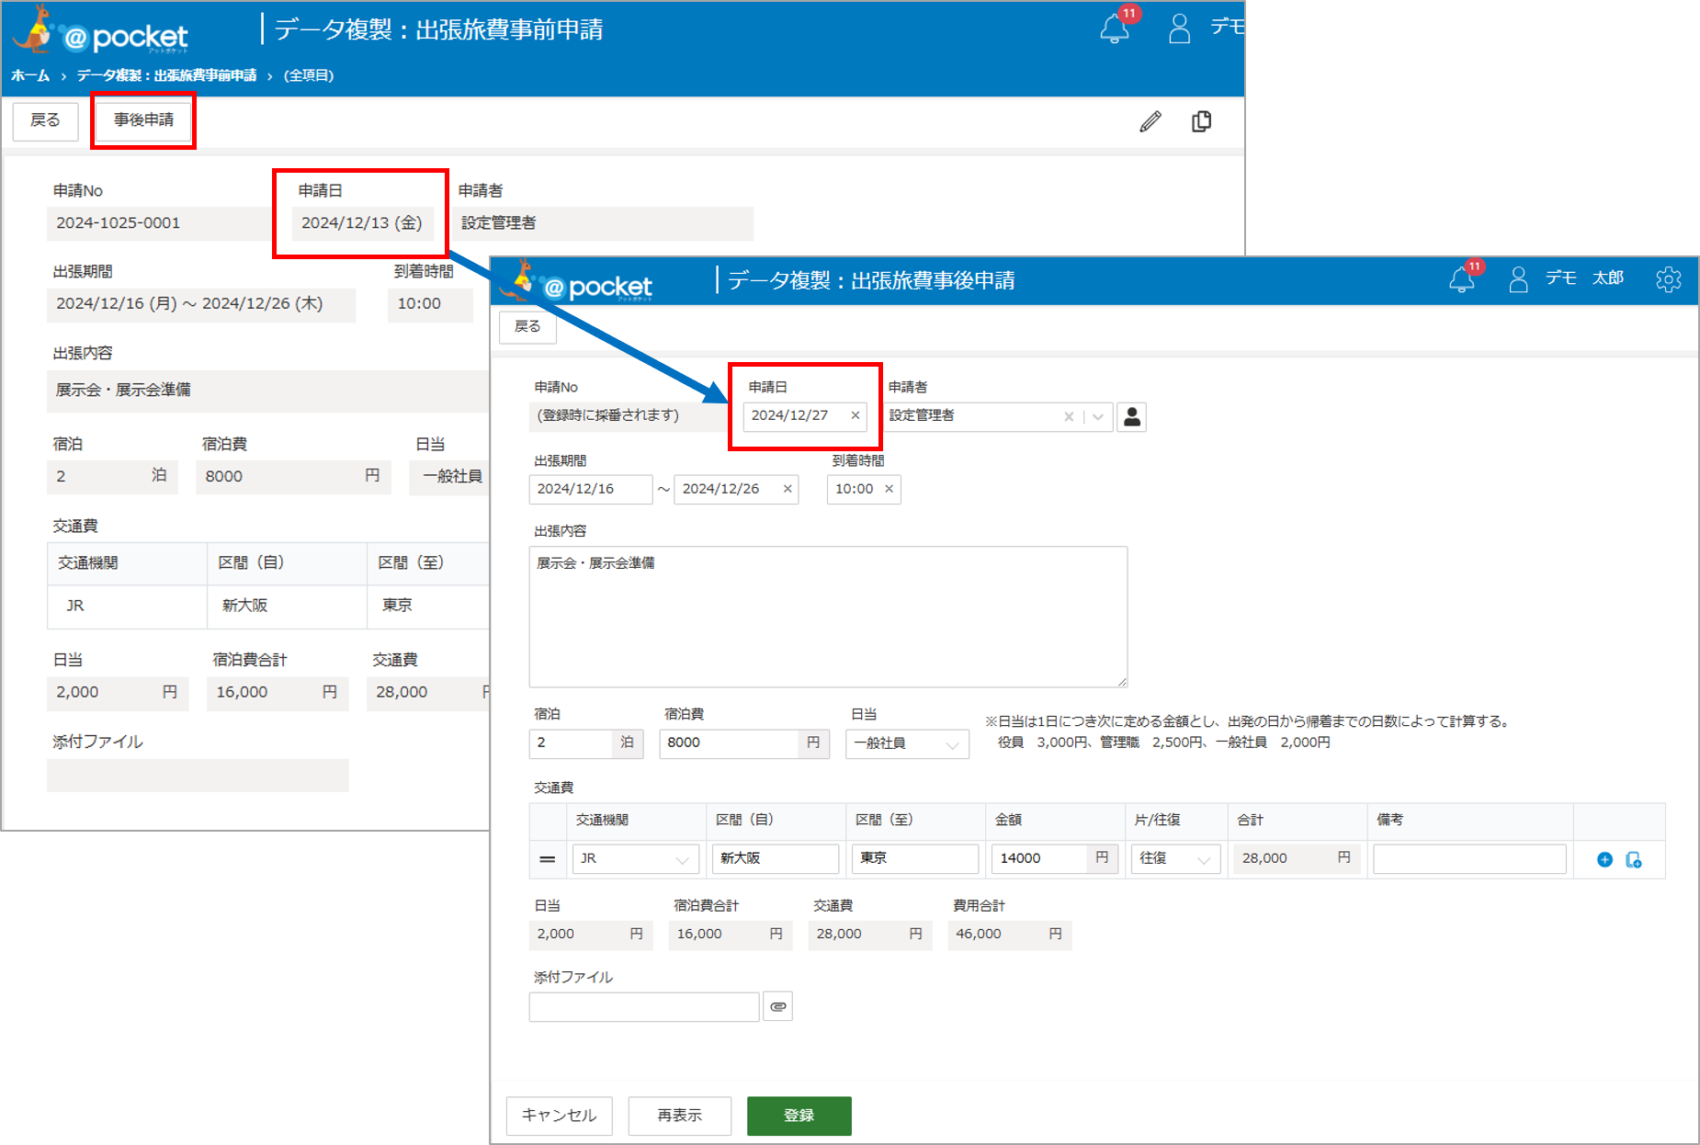1700x1145 pixels.
Task: Click the user profile icon beside デモ 太郎
Action: tap(1518, 280)
